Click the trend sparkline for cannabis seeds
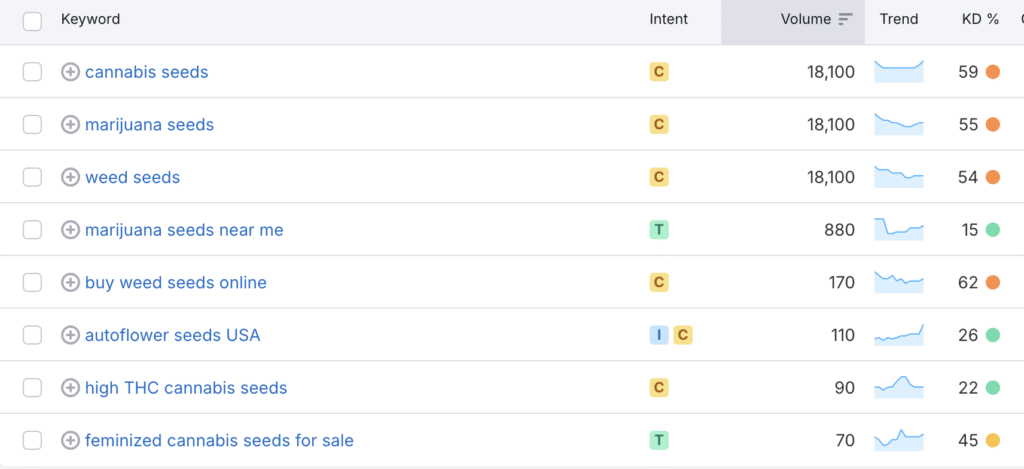This screenshot has height=469, width=1024. coord(899,72)
